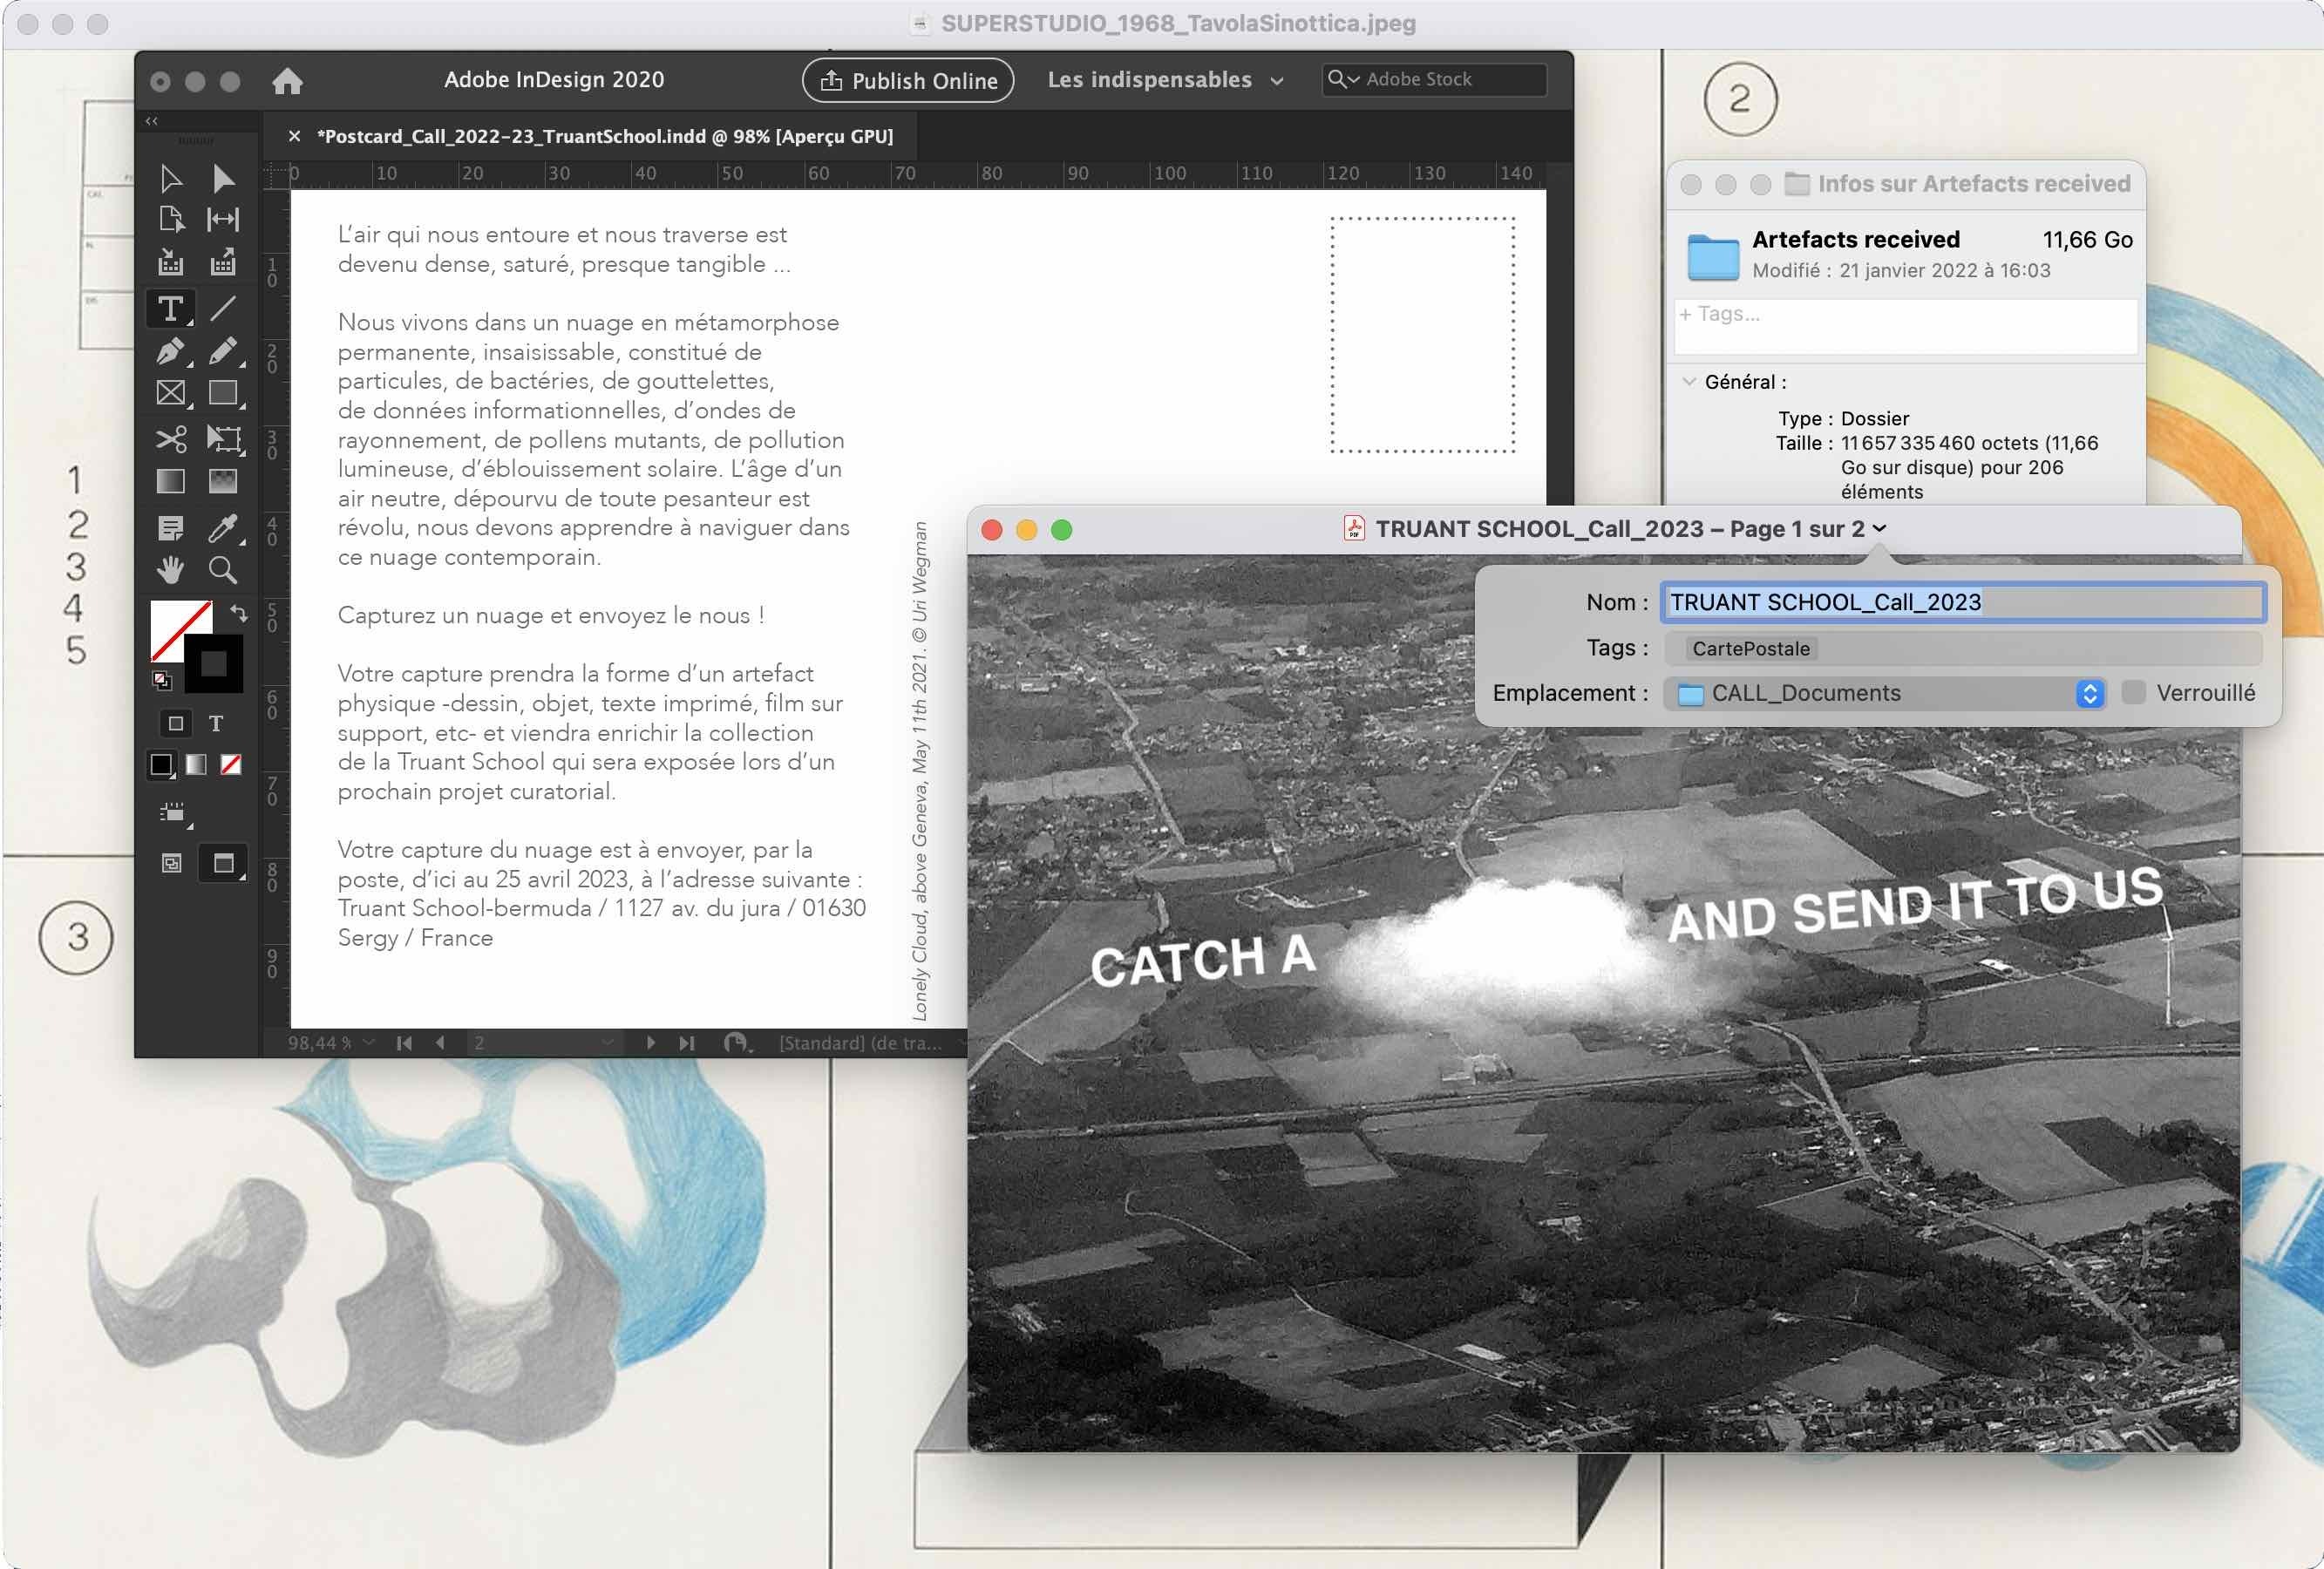Click the CartePostale tag in Tags field
Screen dimensions: 2324x1569
(x=1750, y=648)
